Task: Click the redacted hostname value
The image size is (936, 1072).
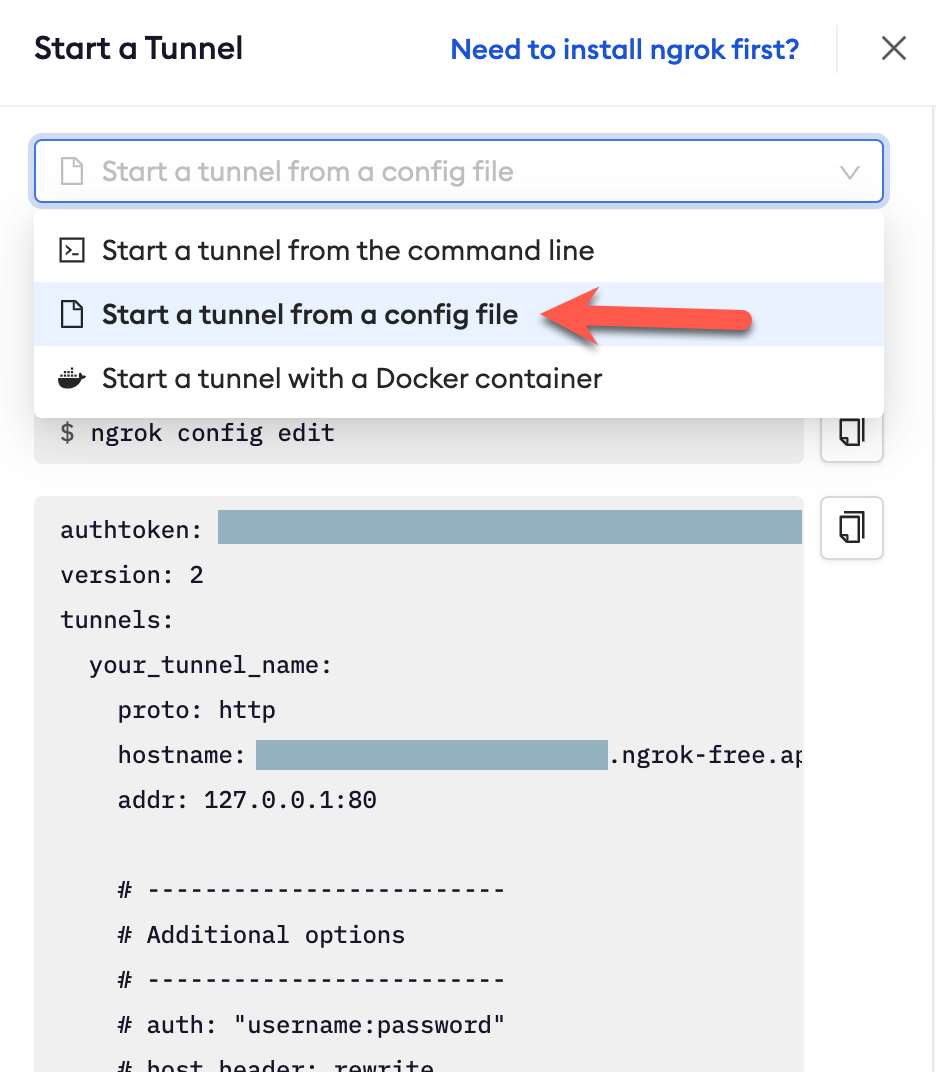Action: tap(431, 755)
